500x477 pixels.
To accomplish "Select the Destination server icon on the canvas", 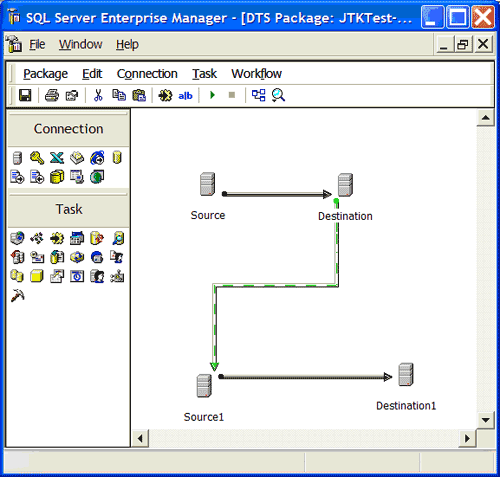I will click(345, 185).
